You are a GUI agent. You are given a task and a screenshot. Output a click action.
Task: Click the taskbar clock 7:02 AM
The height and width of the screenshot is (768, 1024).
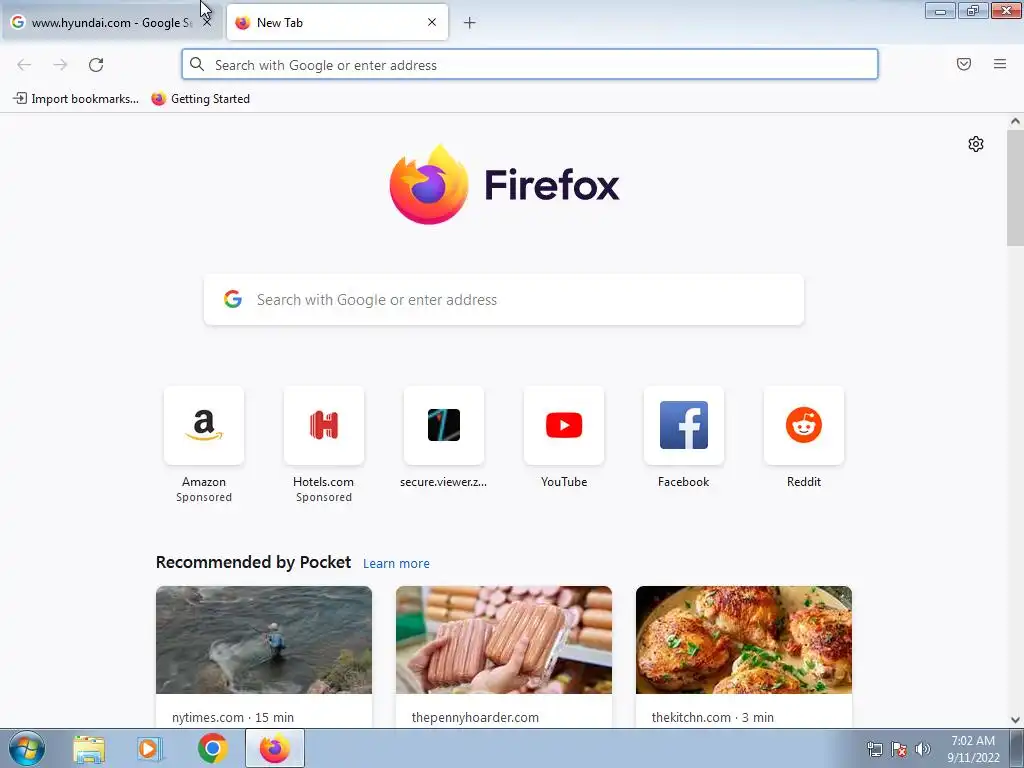pos(973,741)
